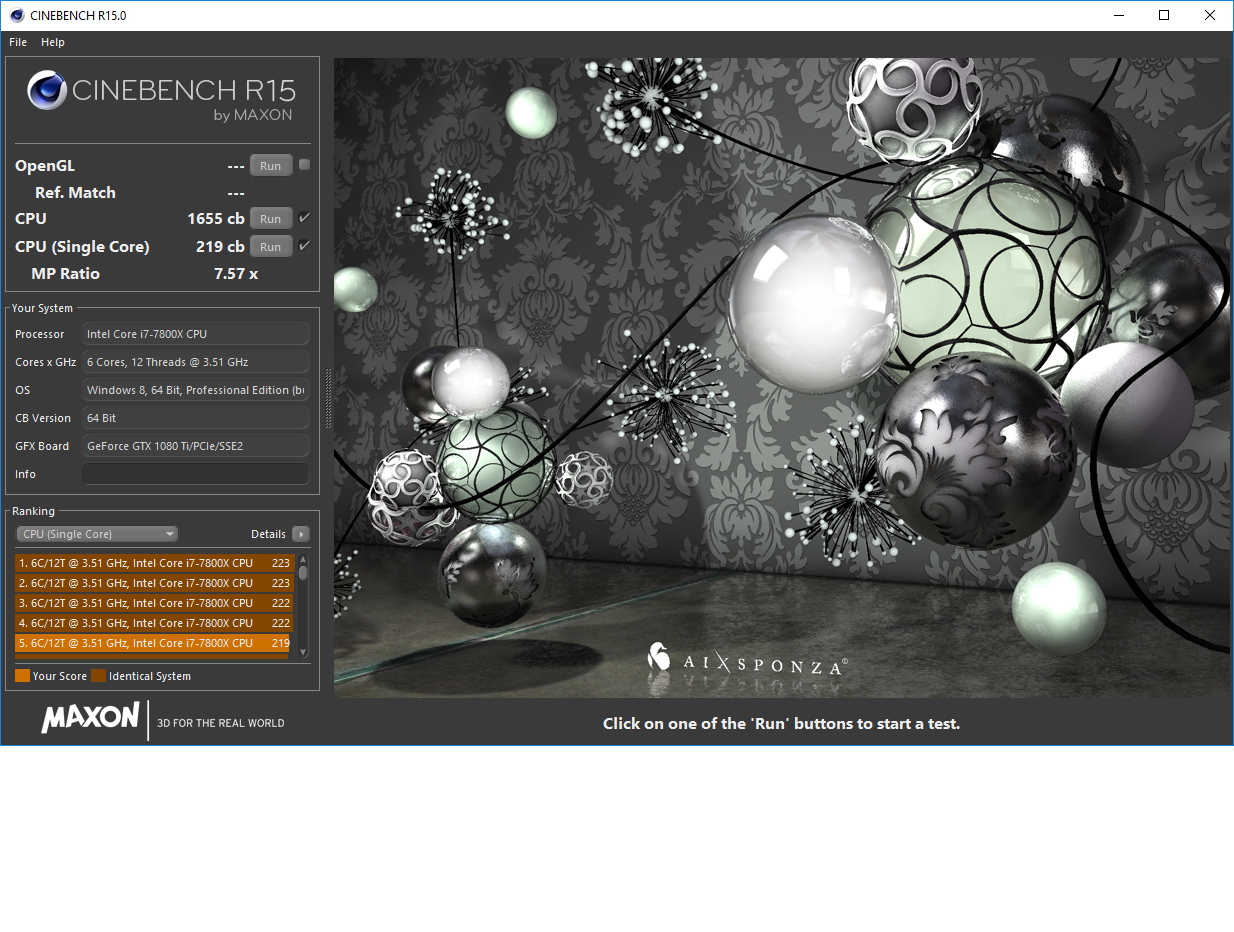Run the OpenGL test
The height and width of the screenshot is (932, 1234).
[x=271, y=166]
